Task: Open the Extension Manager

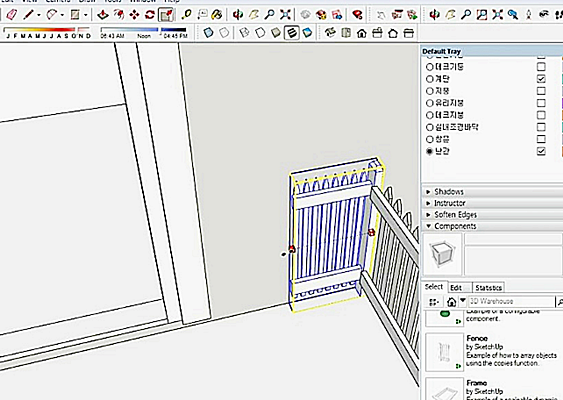Action: pos(357,14)
